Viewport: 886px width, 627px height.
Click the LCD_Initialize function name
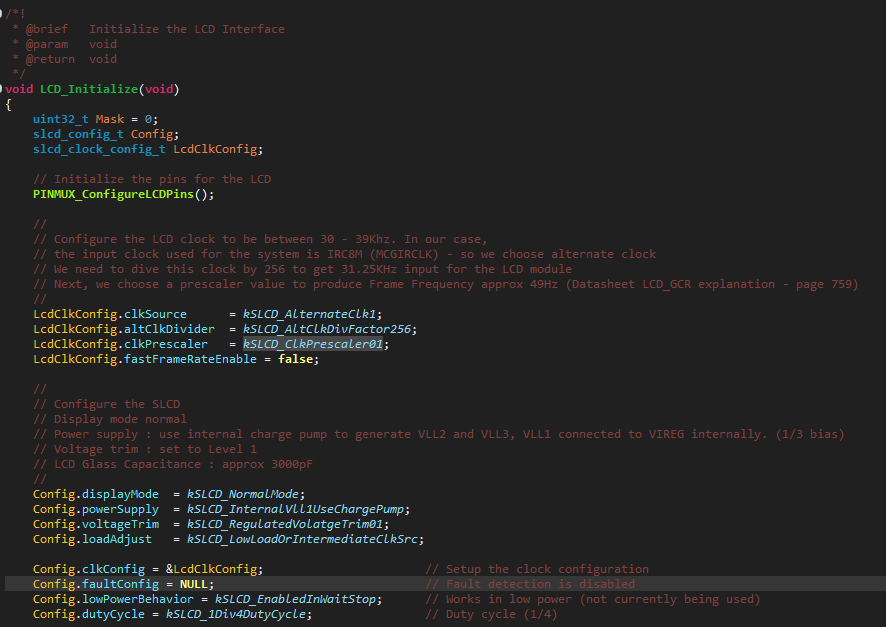click(89, 89)
